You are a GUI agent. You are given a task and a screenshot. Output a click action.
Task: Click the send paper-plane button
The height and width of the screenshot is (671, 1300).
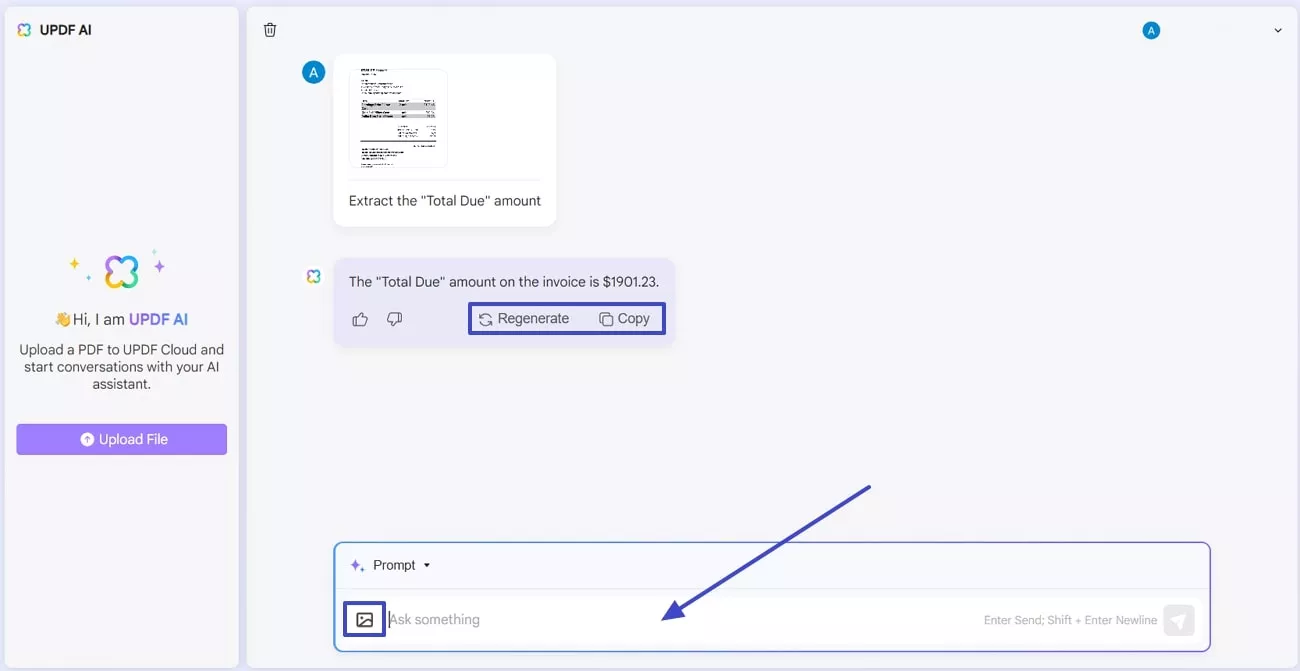[1179, 620]
